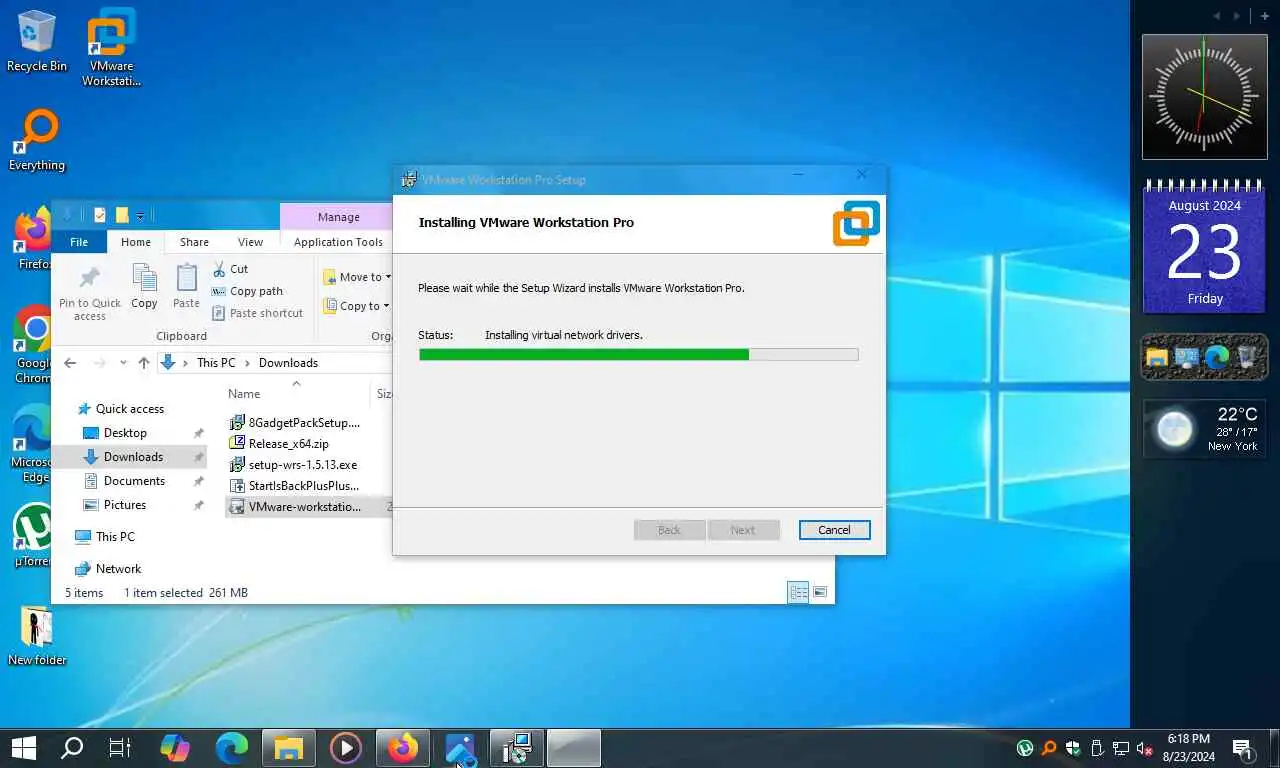Open Microsoft Edge on taskbar

[x=232, y=747]
